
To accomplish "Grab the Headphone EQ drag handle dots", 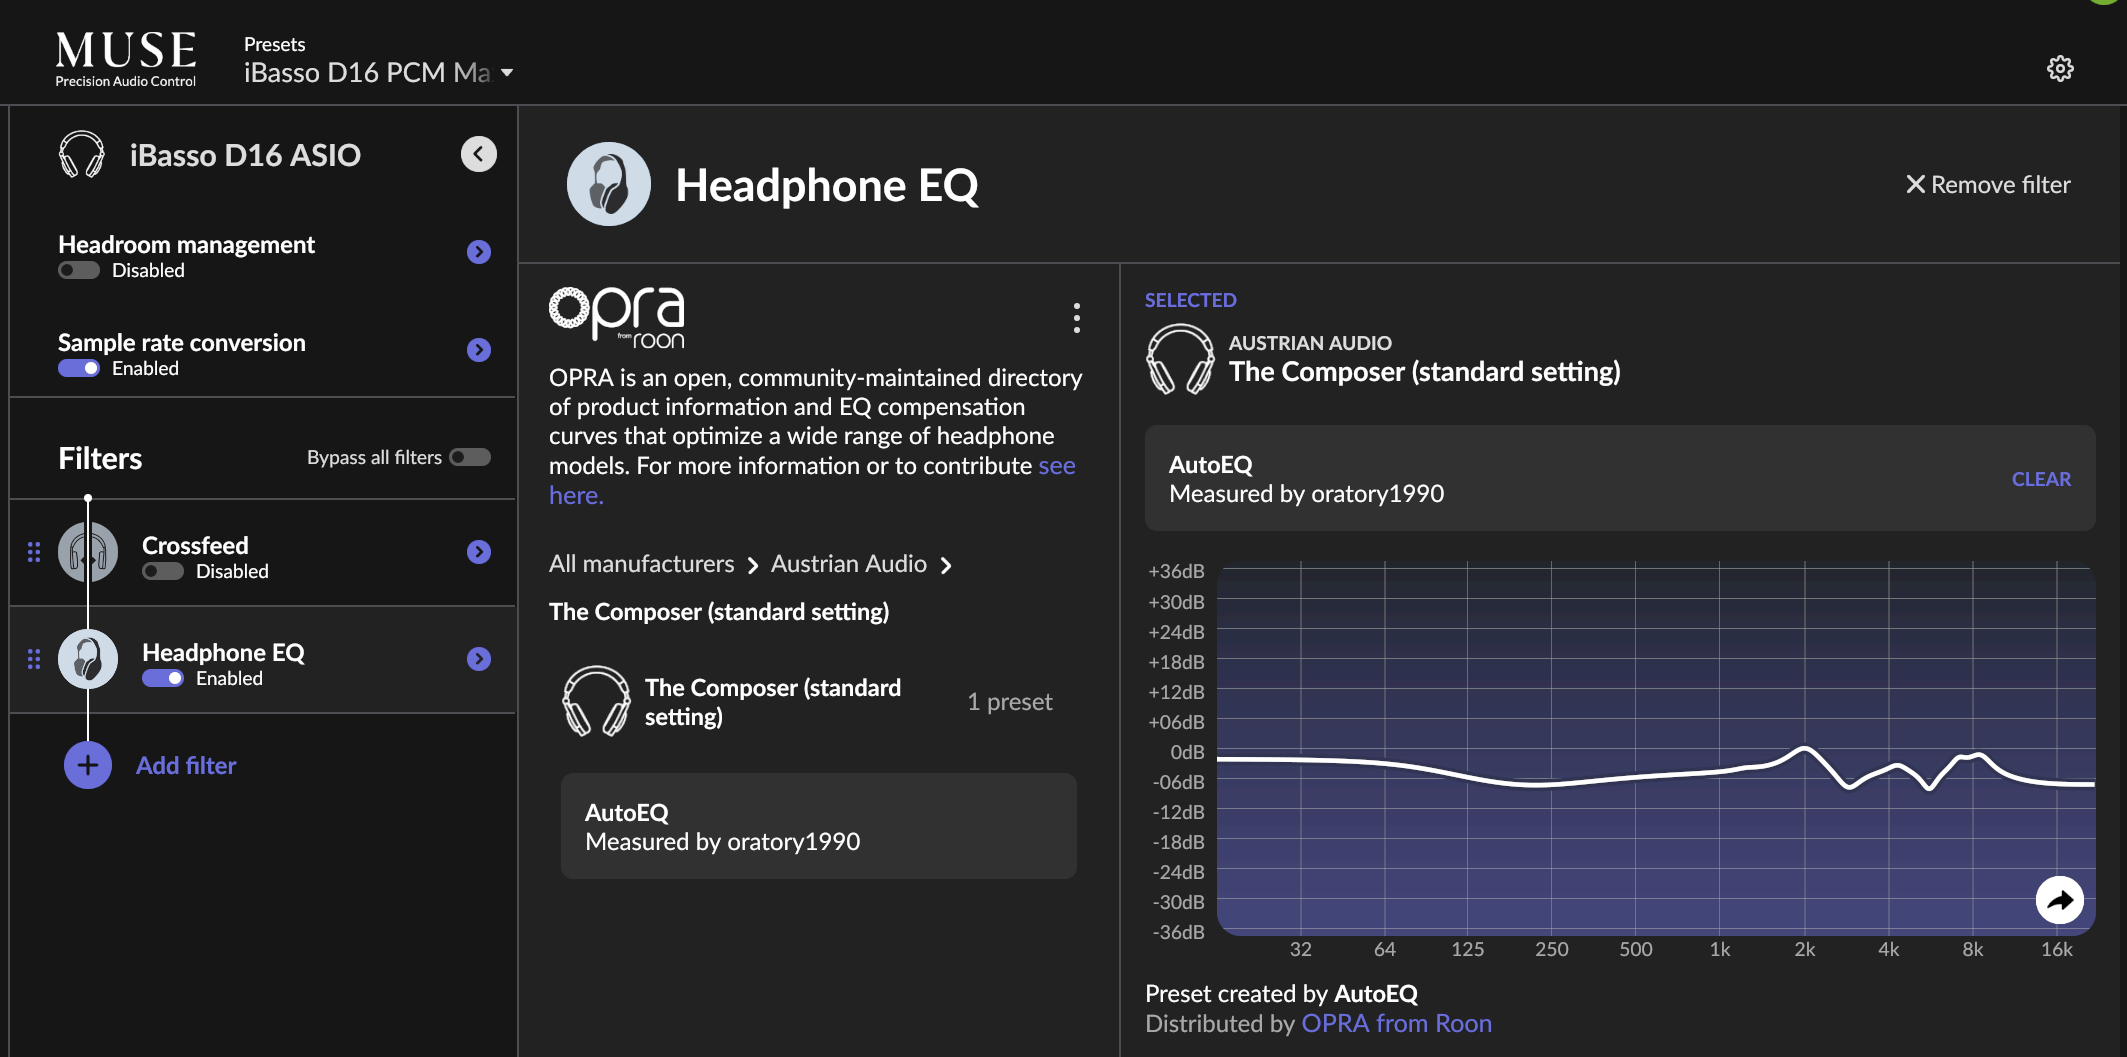I will [34, 659].
